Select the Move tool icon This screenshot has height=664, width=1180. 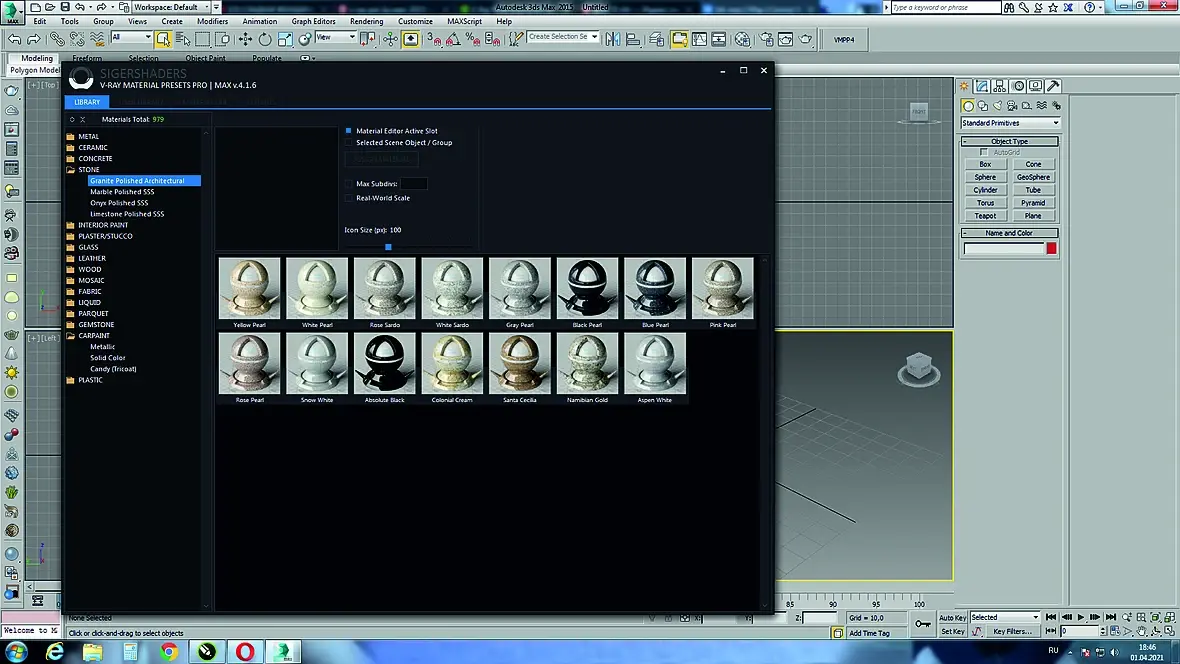pyautogui.click(x=245, y=39)
